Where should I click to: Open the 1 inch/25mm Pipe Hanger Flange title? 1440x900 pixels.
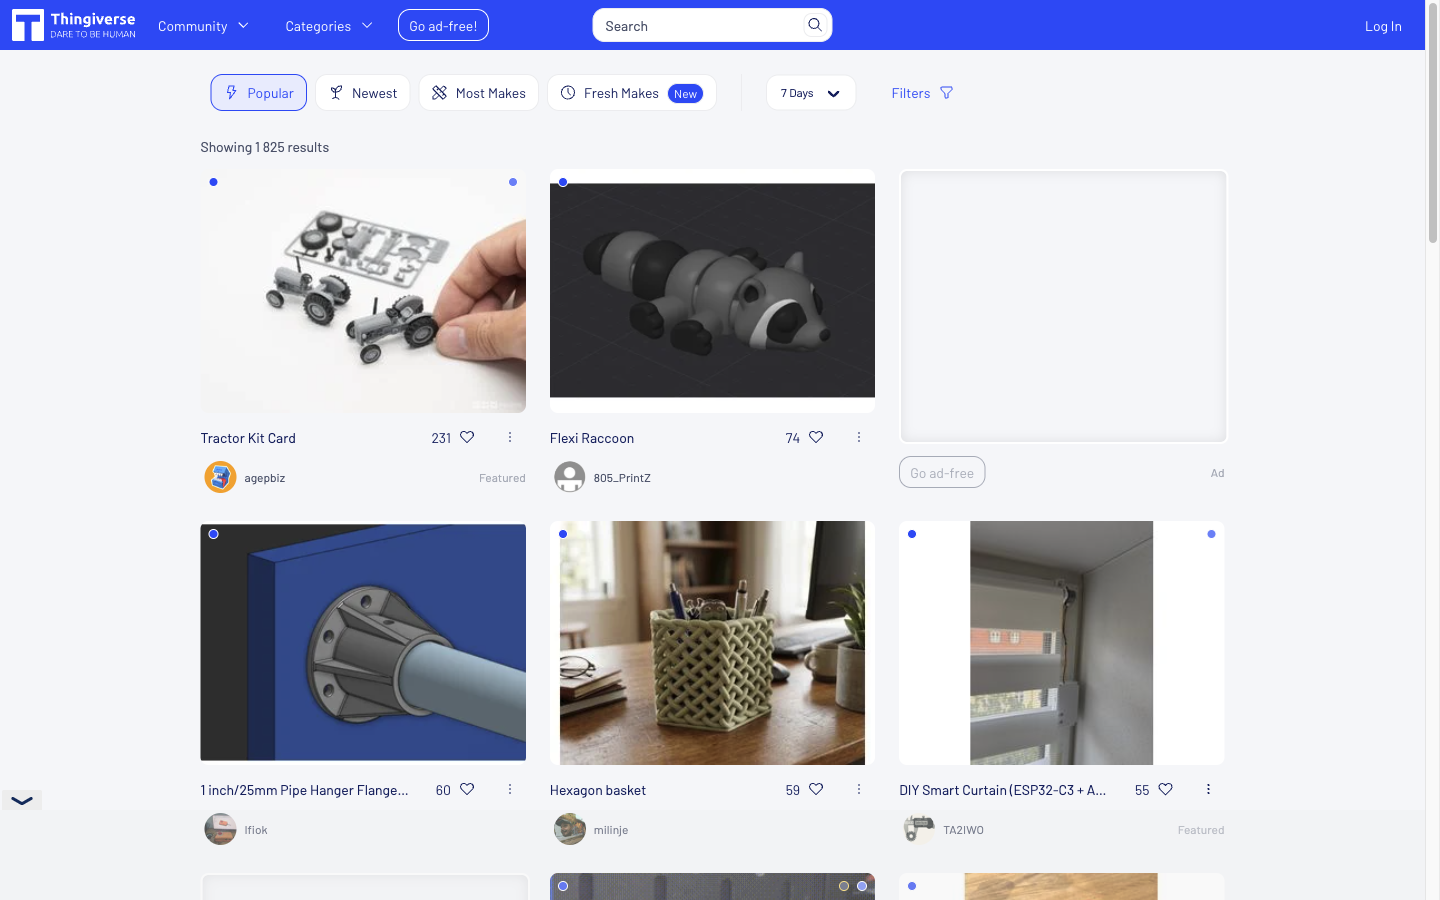pos(304,790)
